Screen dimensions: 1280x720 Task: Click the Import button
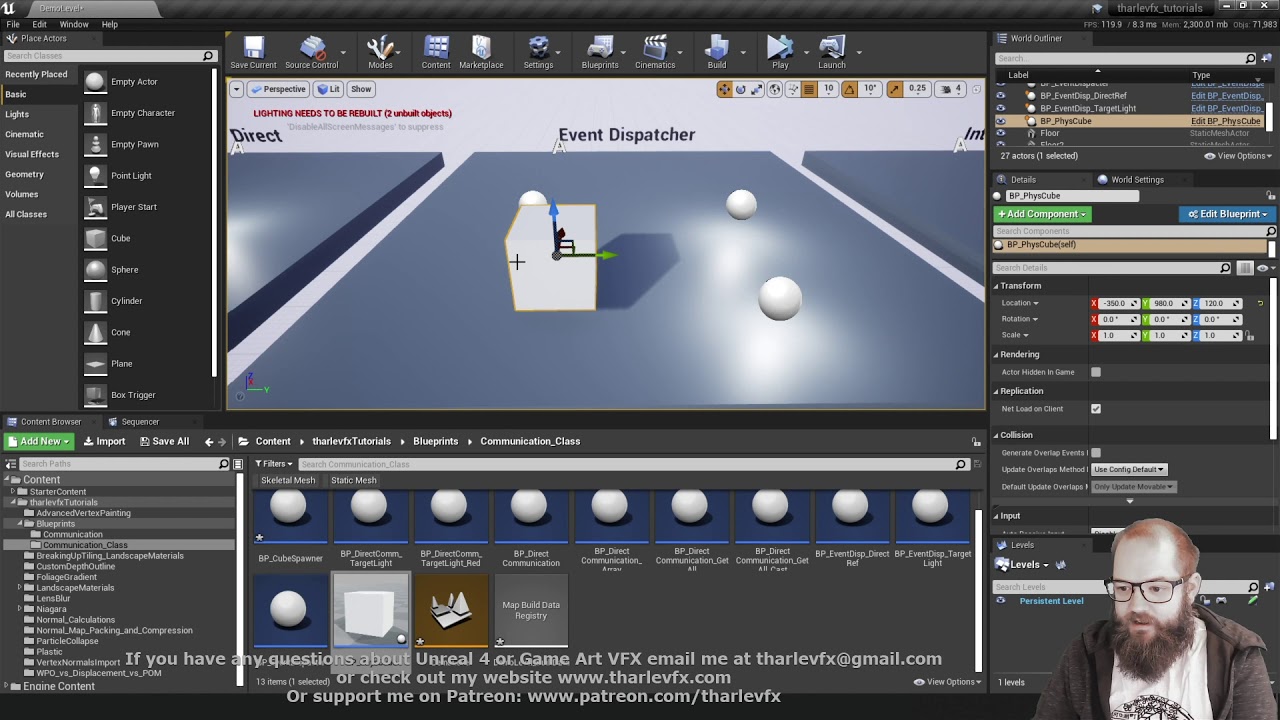pos(104,441)
